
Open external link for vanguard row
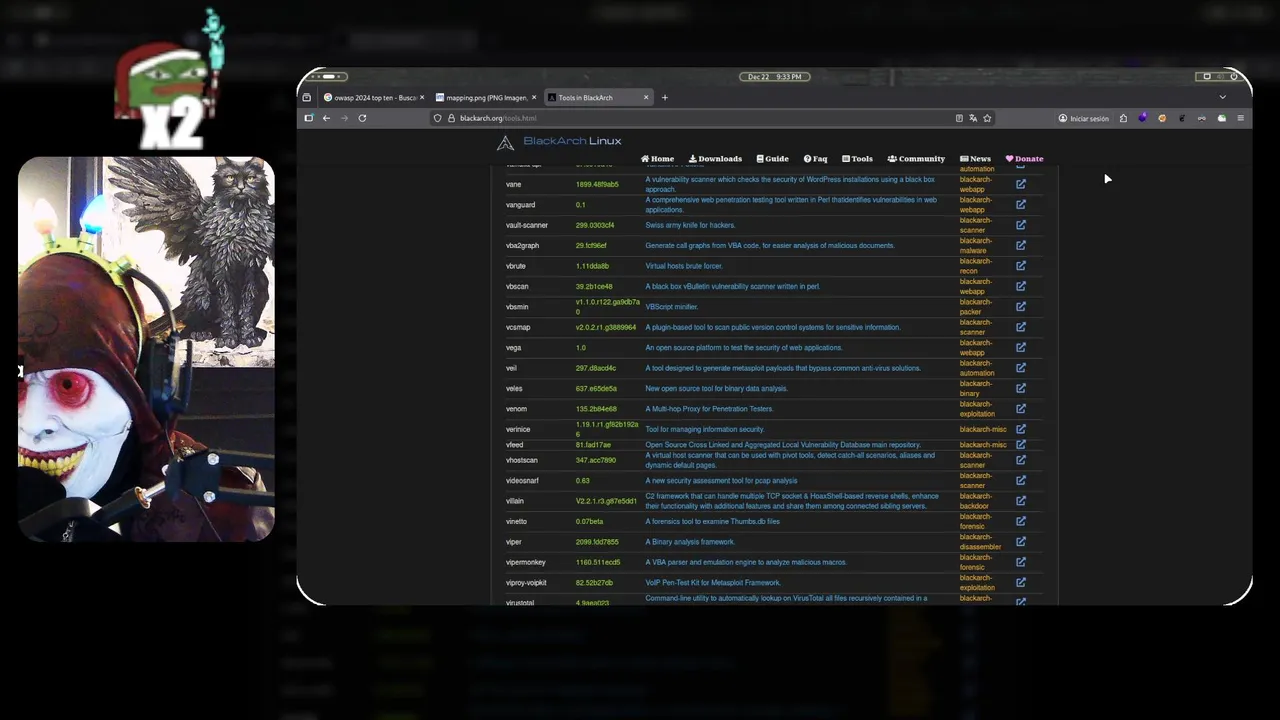pyautogui.click(x=1021, y=204)
